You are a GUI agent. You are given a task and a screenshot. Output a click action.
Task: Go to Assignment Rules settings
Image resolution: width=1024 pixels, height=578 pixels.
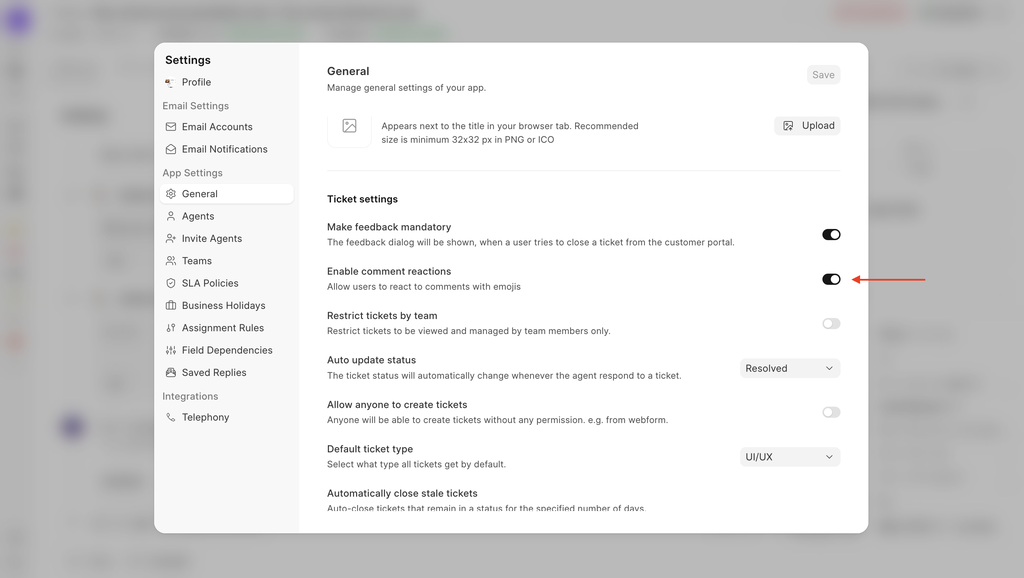222,328
